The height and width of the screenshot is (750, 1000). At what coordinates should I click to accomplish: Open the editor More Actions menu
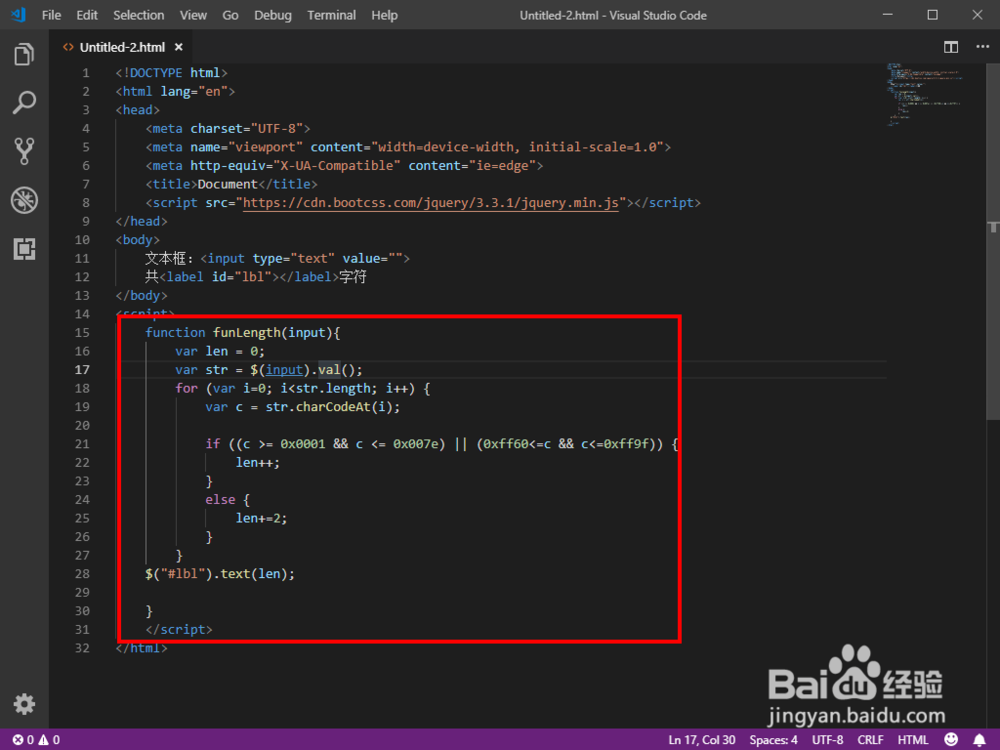(x=982, y=47)
